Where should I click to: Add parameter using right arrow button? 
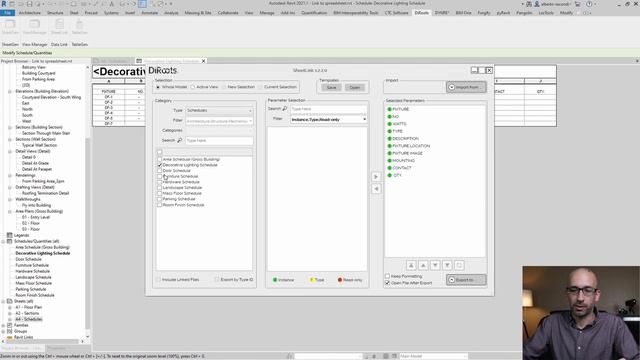pos(376,177)
